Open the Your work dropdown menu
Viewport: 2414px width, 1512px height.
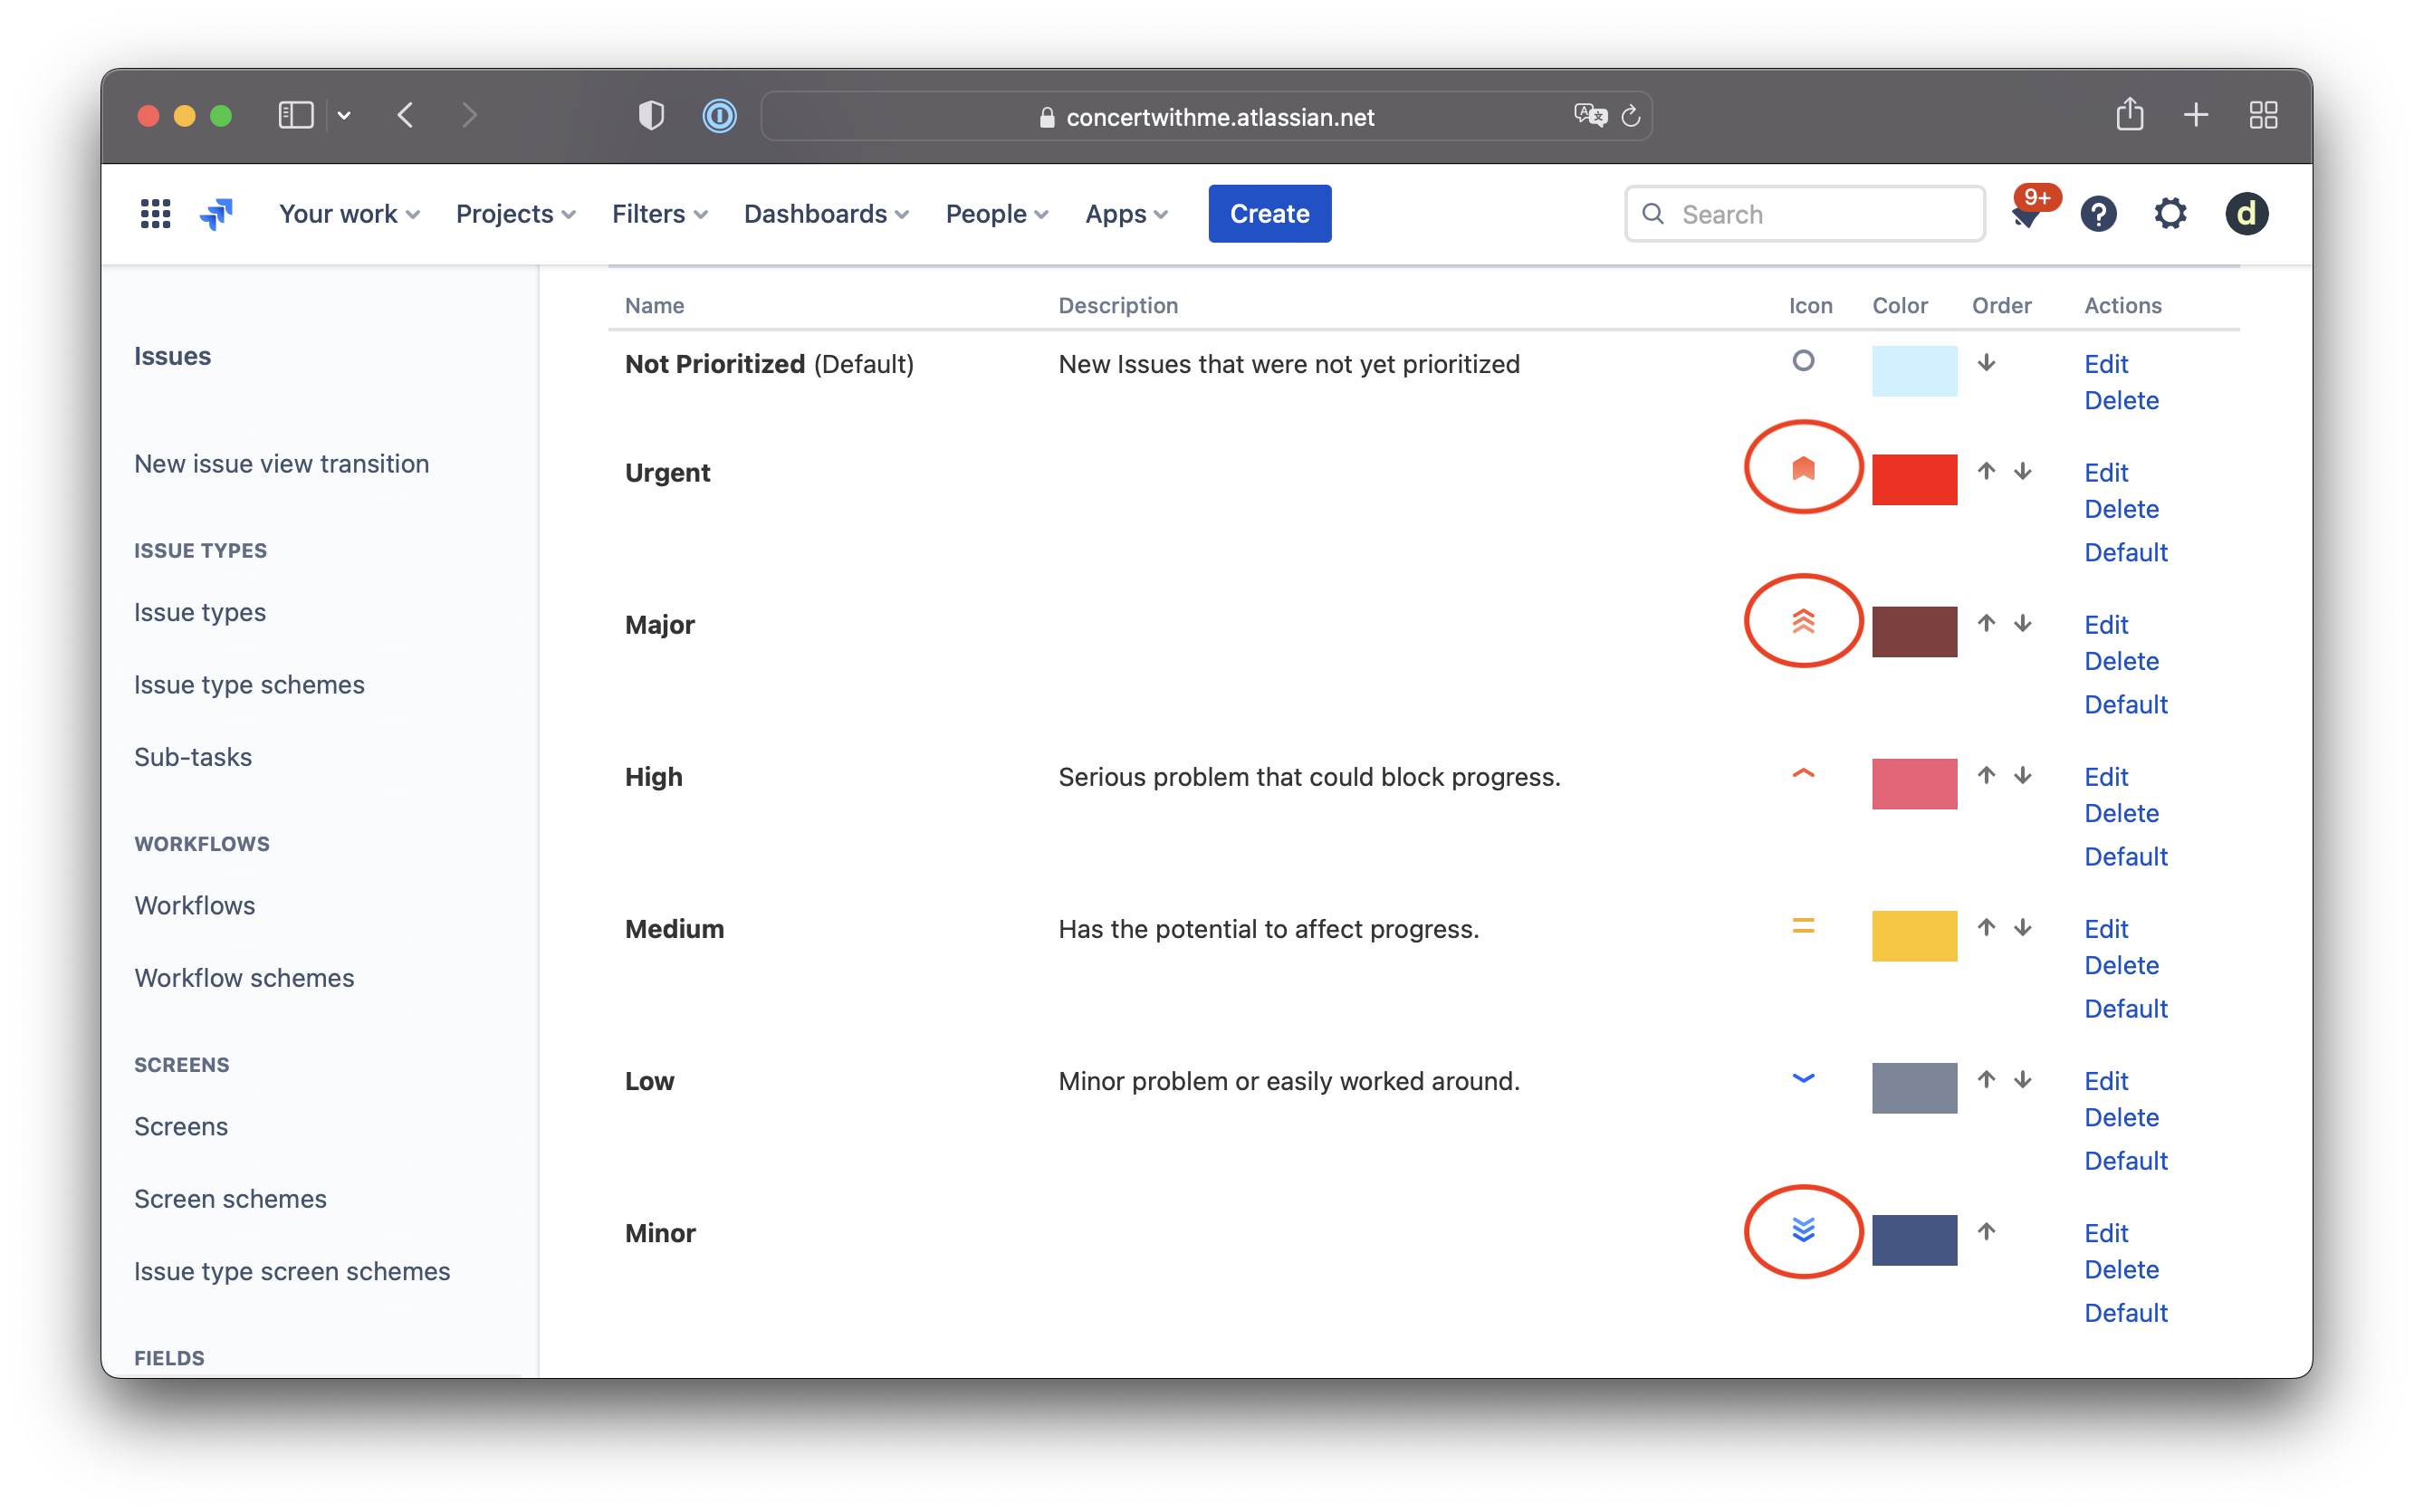click(x=349, y=215)
